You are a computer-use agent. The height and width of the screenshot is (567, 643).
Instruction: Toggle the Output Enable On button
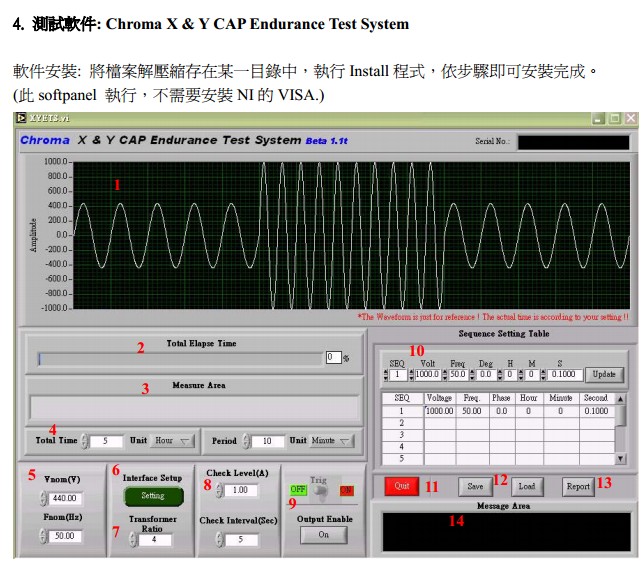coord(324,535)
